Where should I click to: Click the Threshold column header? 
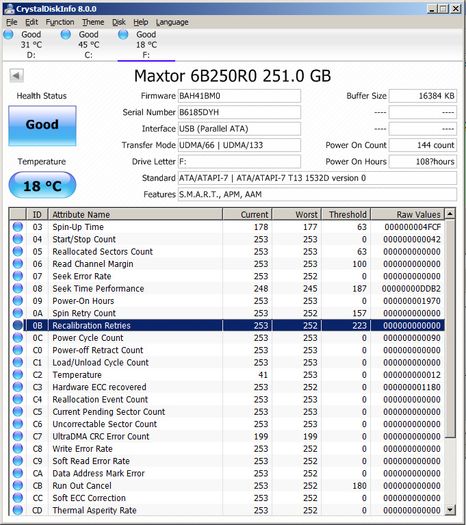(346, 214)
